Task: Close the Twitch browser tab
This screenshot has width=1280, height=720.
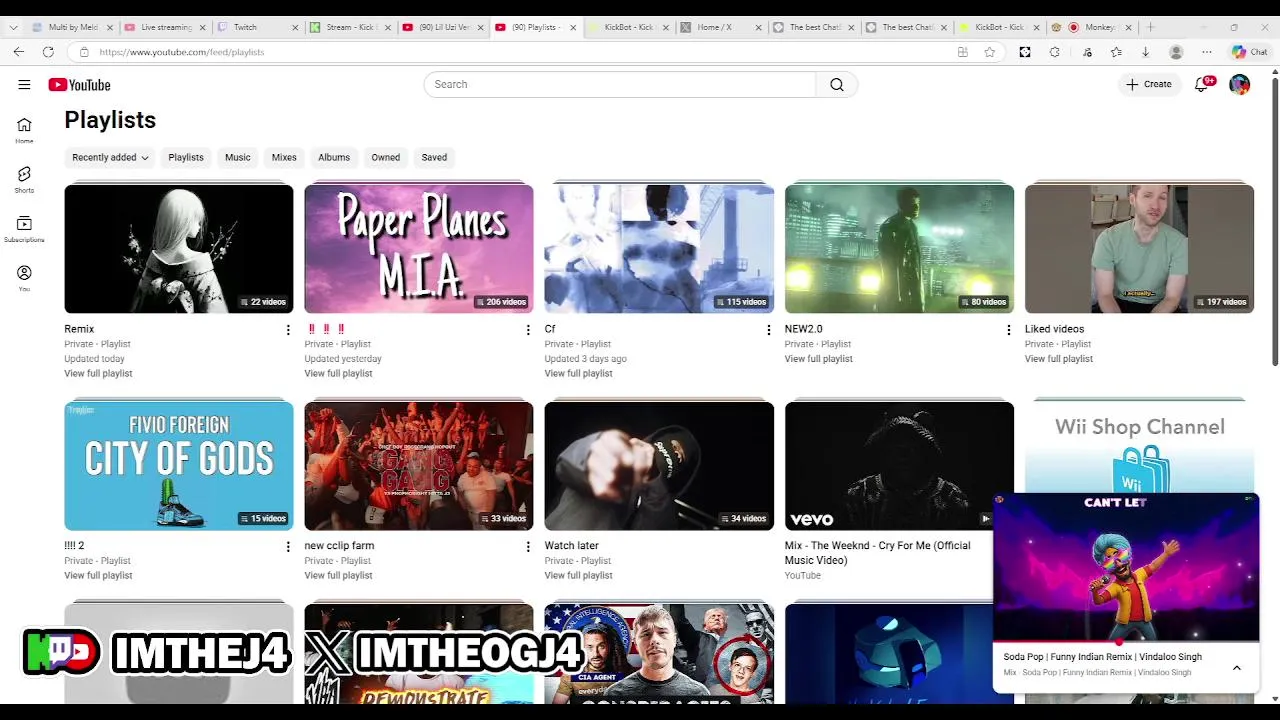Action: pyautogui.click(x=295, y=27)
